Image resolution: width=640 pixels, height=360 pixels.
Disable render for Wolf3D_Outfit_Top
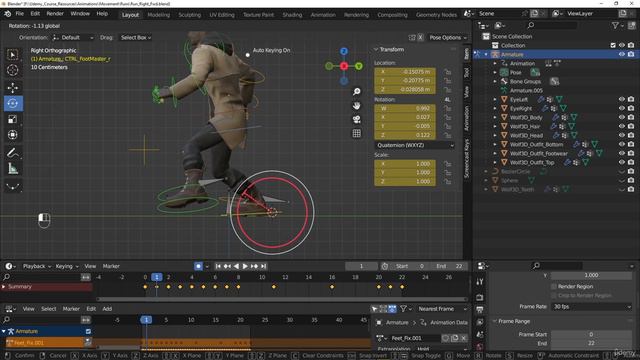tap(631, 162)
